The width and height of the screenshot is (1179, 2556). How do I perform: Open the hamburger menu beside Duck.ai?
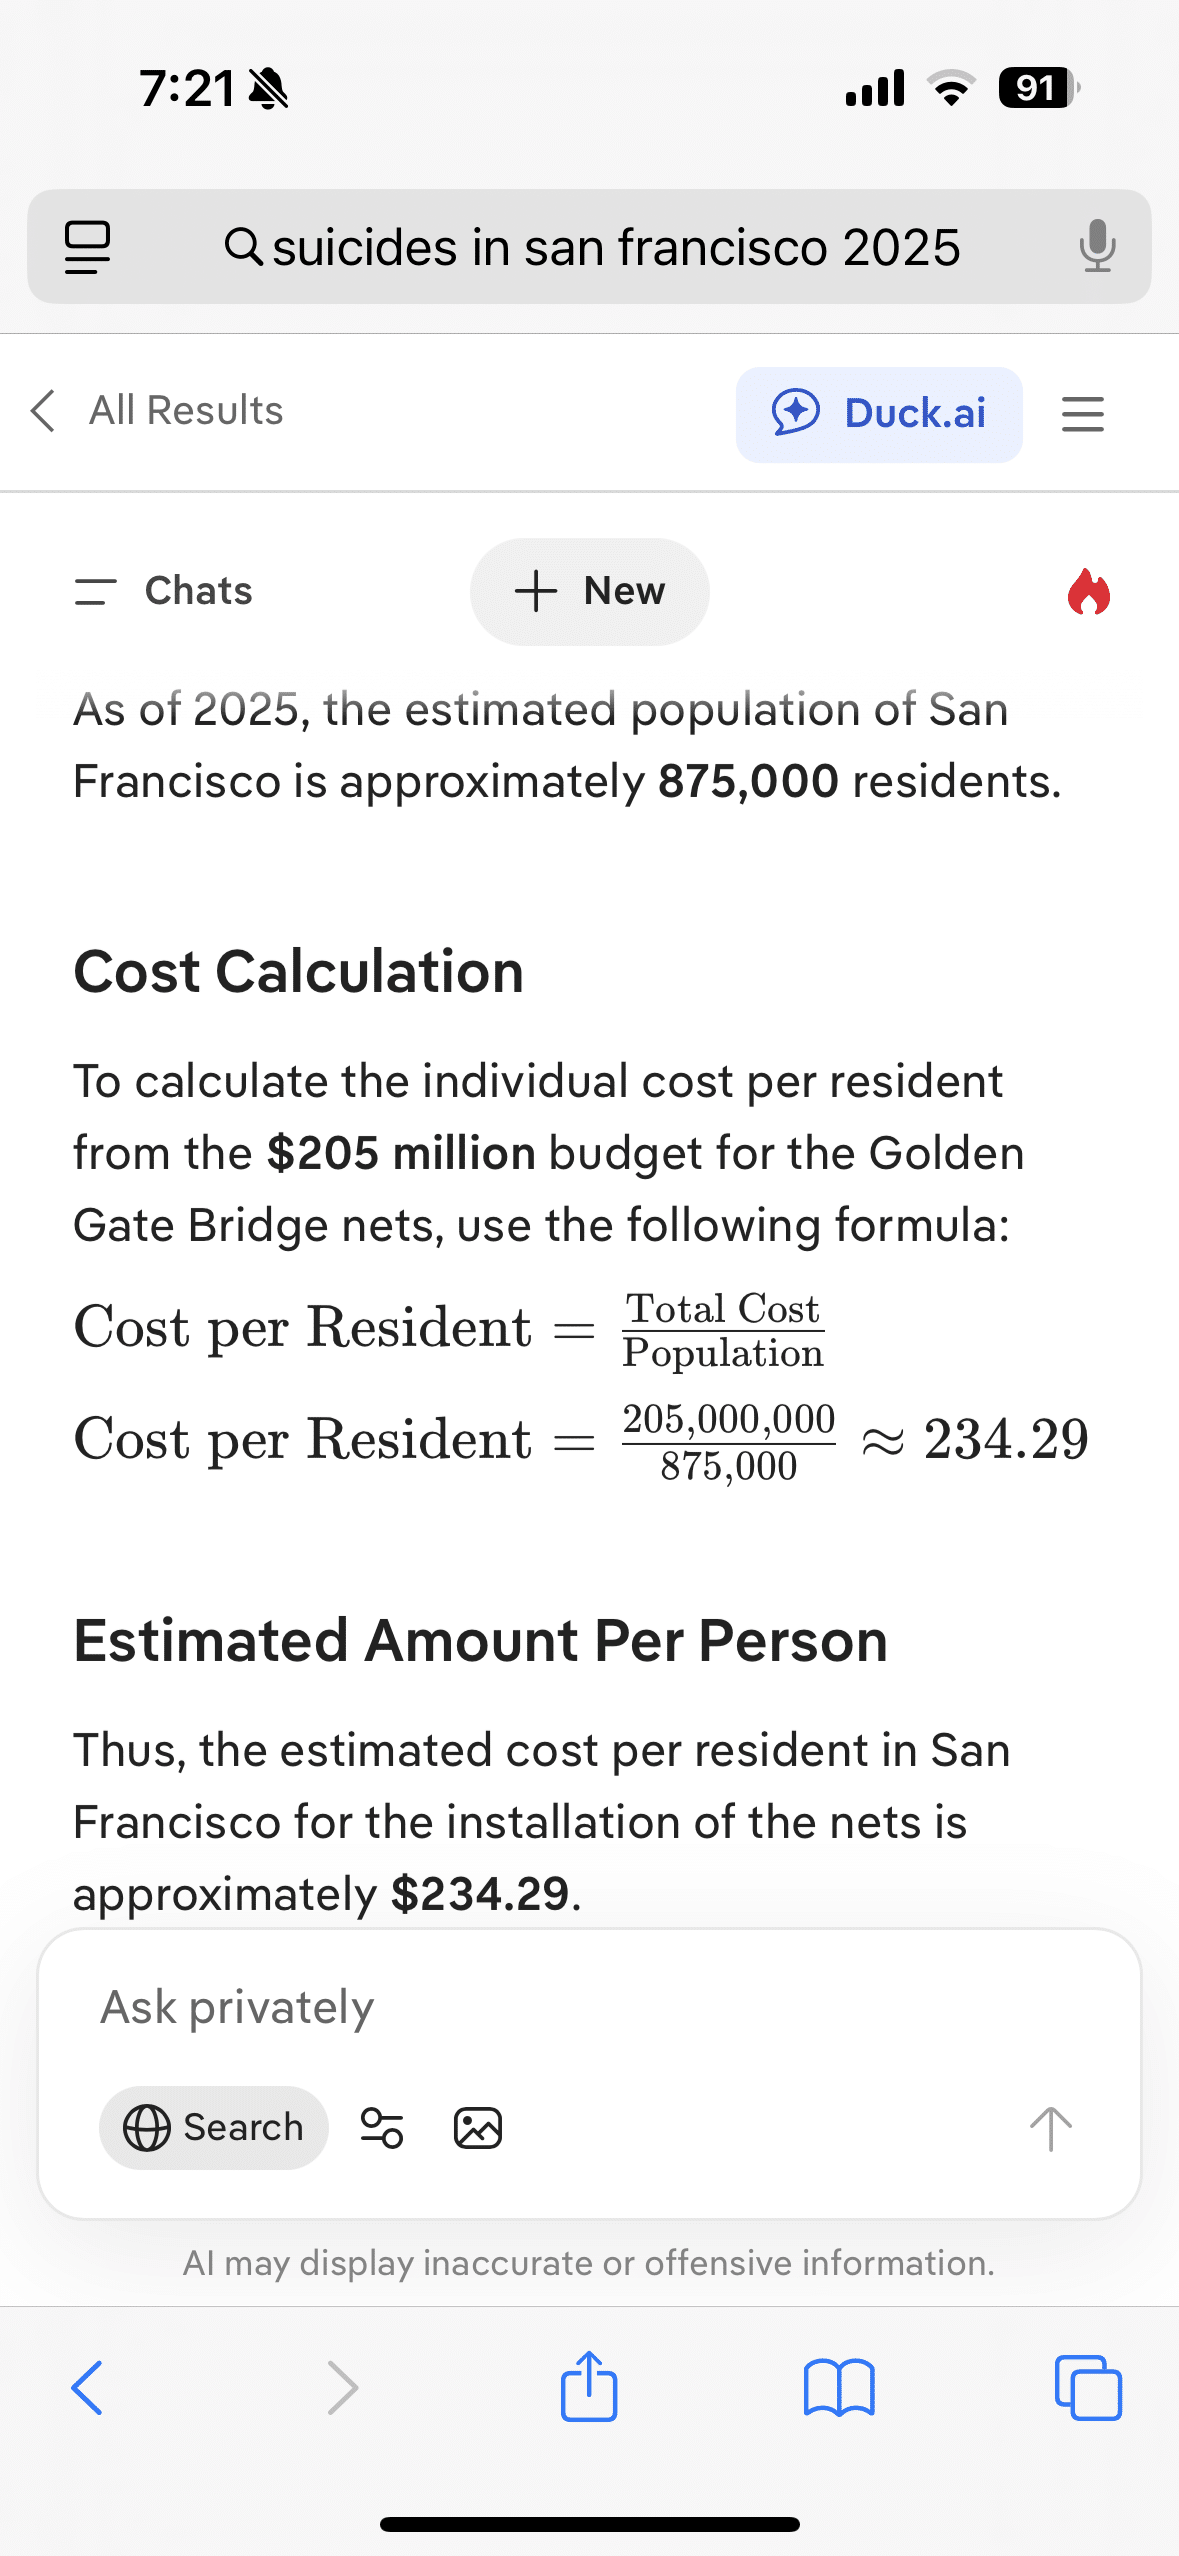click(1082, 414)
